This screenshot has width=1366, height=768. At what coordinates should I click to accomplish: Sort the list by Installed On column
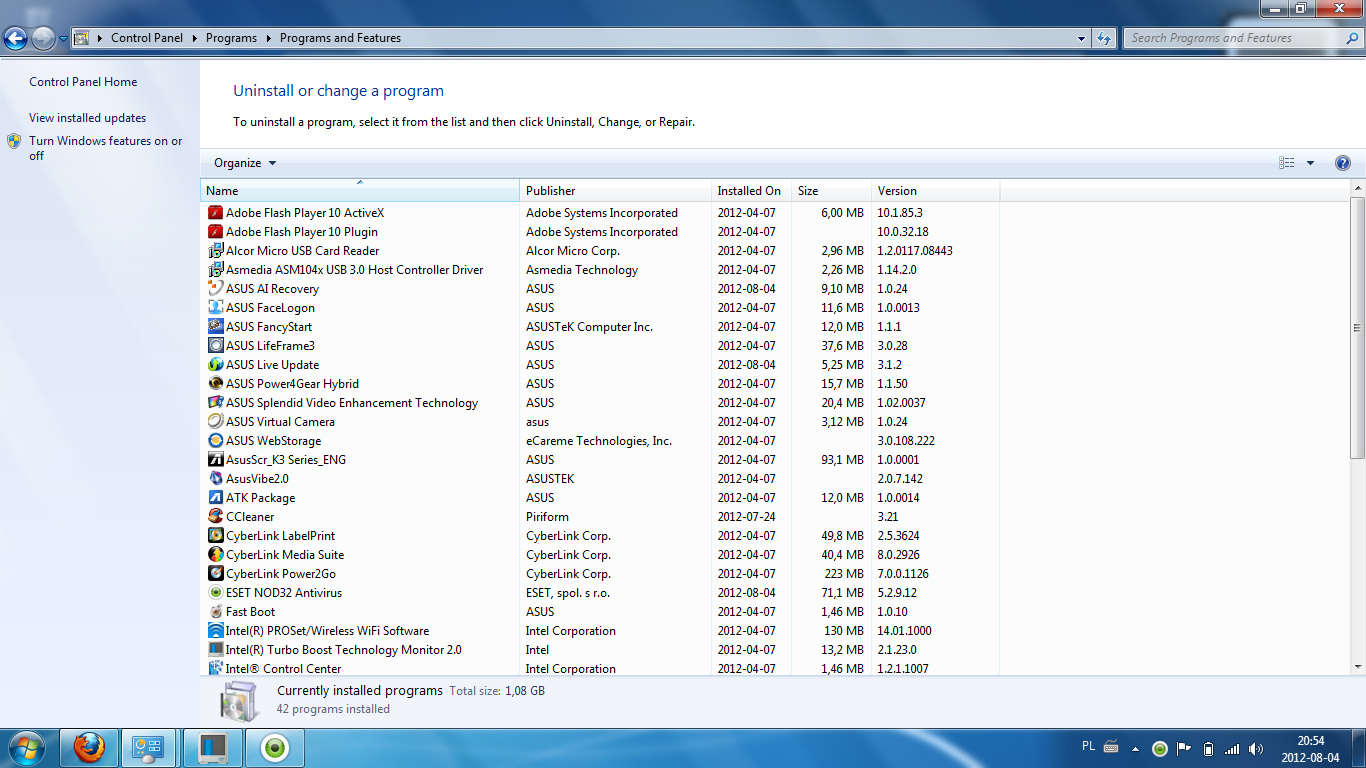tap(751, 191)
